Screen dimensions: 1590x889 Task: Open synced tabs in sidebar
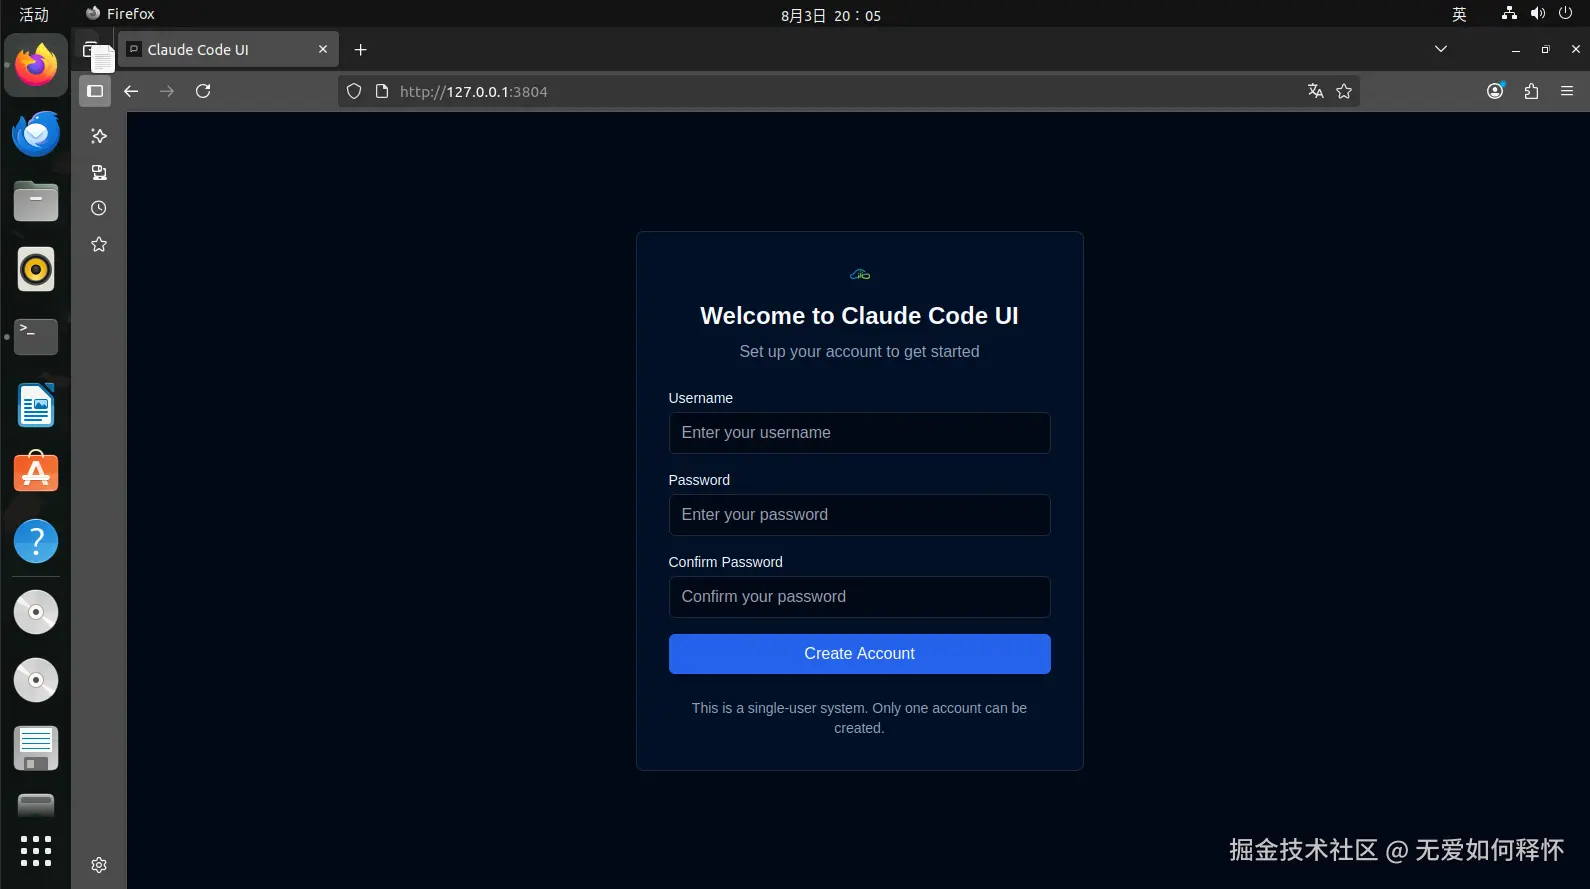[x=99, y=172]
